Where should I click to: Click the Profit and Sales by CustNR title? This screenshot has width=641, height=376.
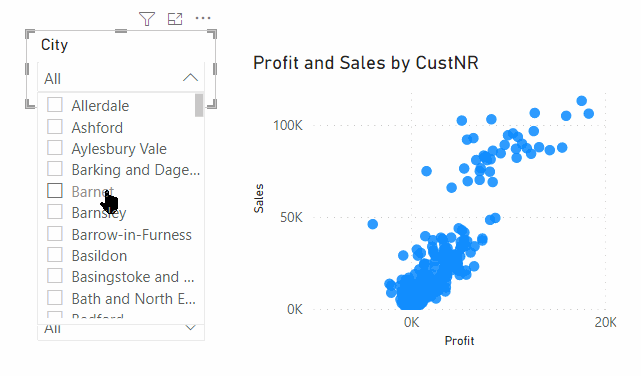[366, 63]
